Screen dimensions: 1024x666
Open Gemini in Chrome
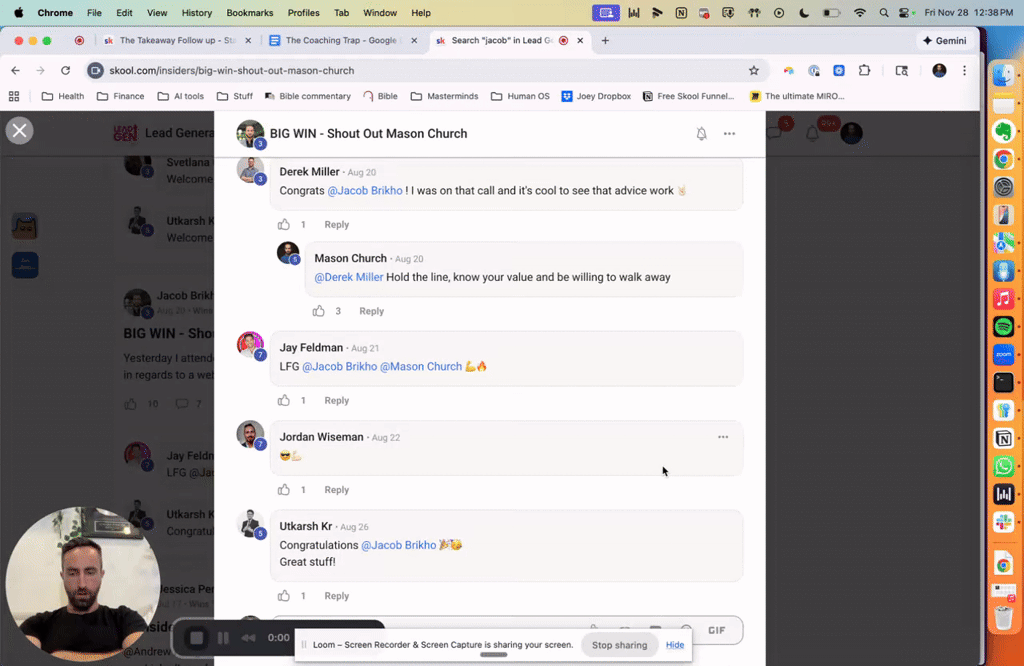coord(944,40)
